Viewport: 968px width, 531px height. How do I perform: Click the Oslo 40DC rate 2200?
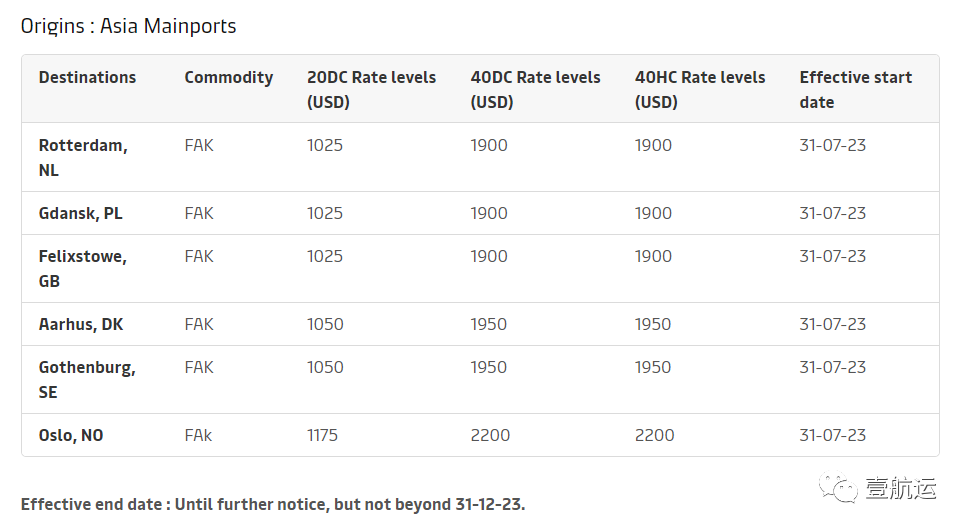pyautogui.click(x=490, y=435)
